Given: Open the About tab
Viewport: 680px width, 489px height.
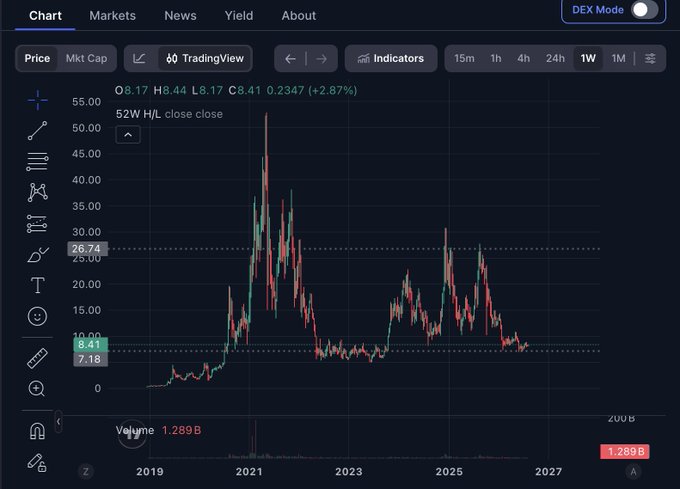Looking at the screenshot, I should 298,16.
